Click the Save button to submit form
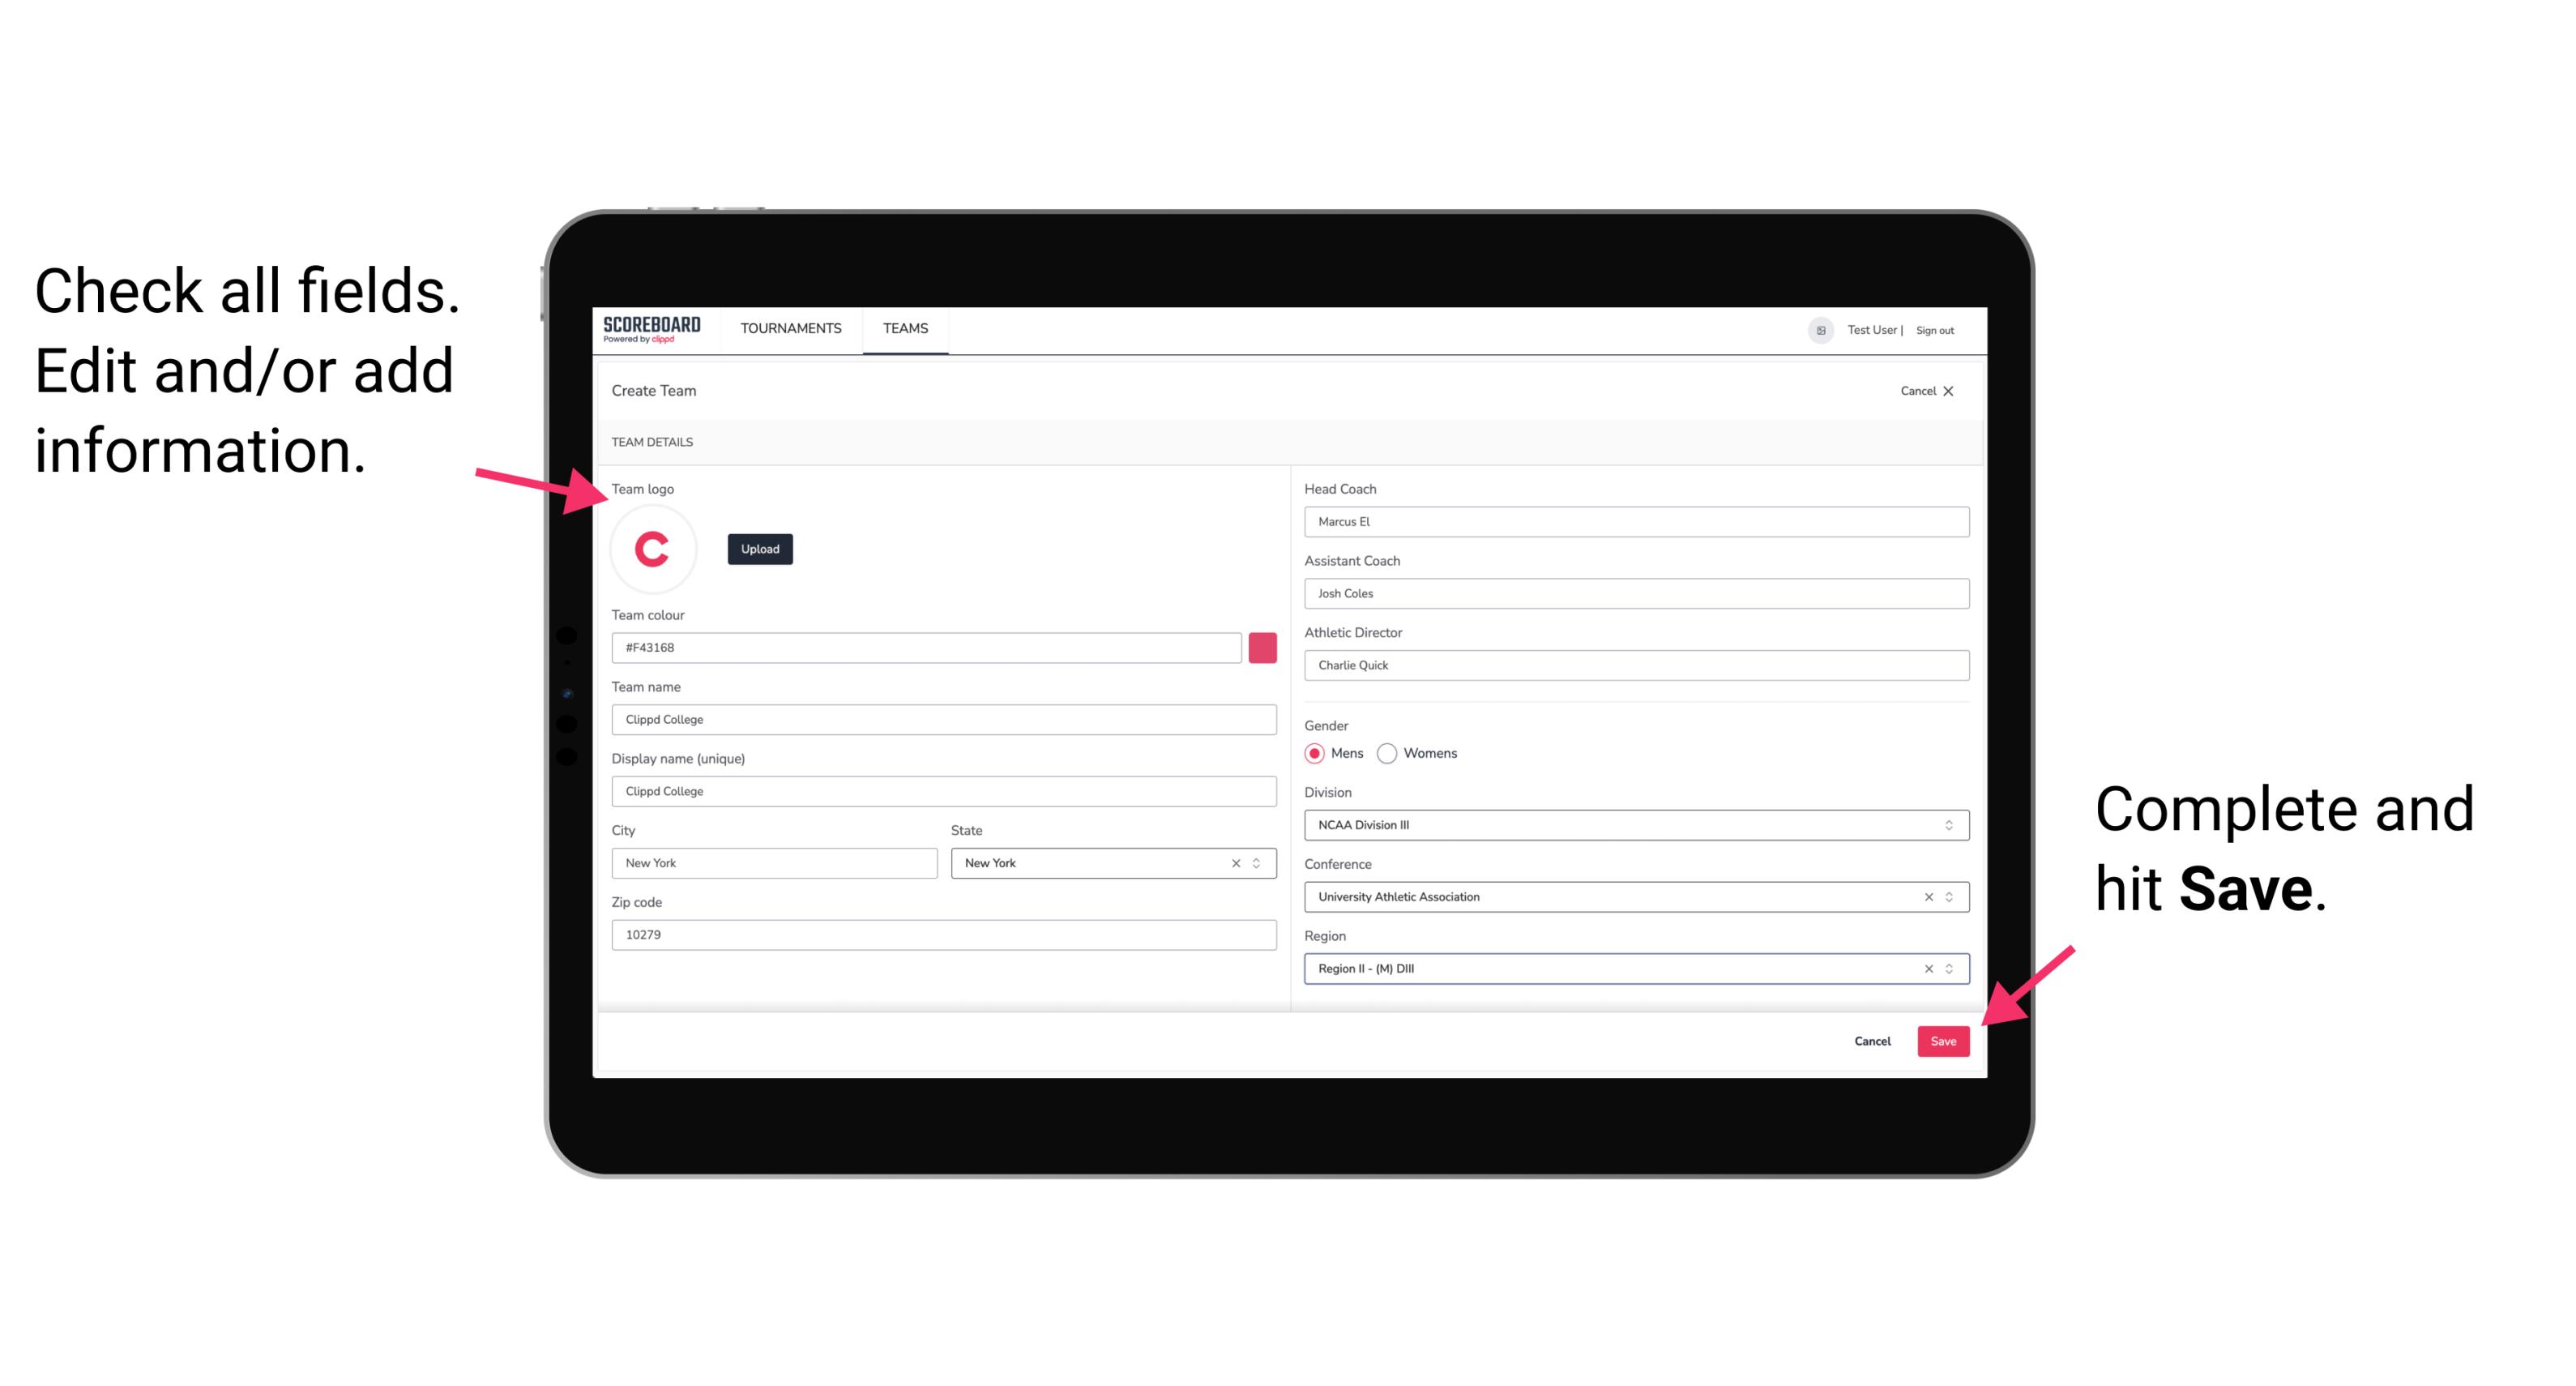Image resolution: width=2576 pixels, height=1386 pixels. (x=1942, y=1037)
